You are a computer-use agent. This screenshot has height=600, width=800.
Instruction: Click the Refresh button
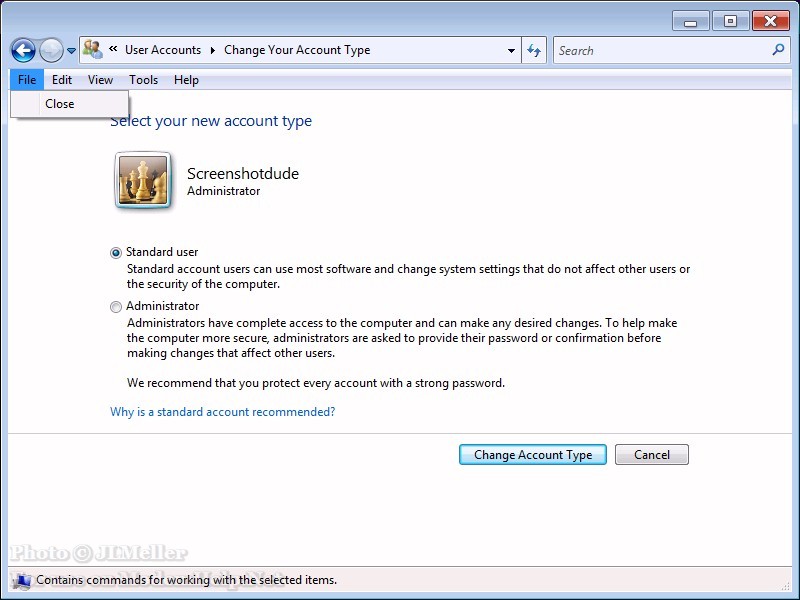click(x=534, y=50)
